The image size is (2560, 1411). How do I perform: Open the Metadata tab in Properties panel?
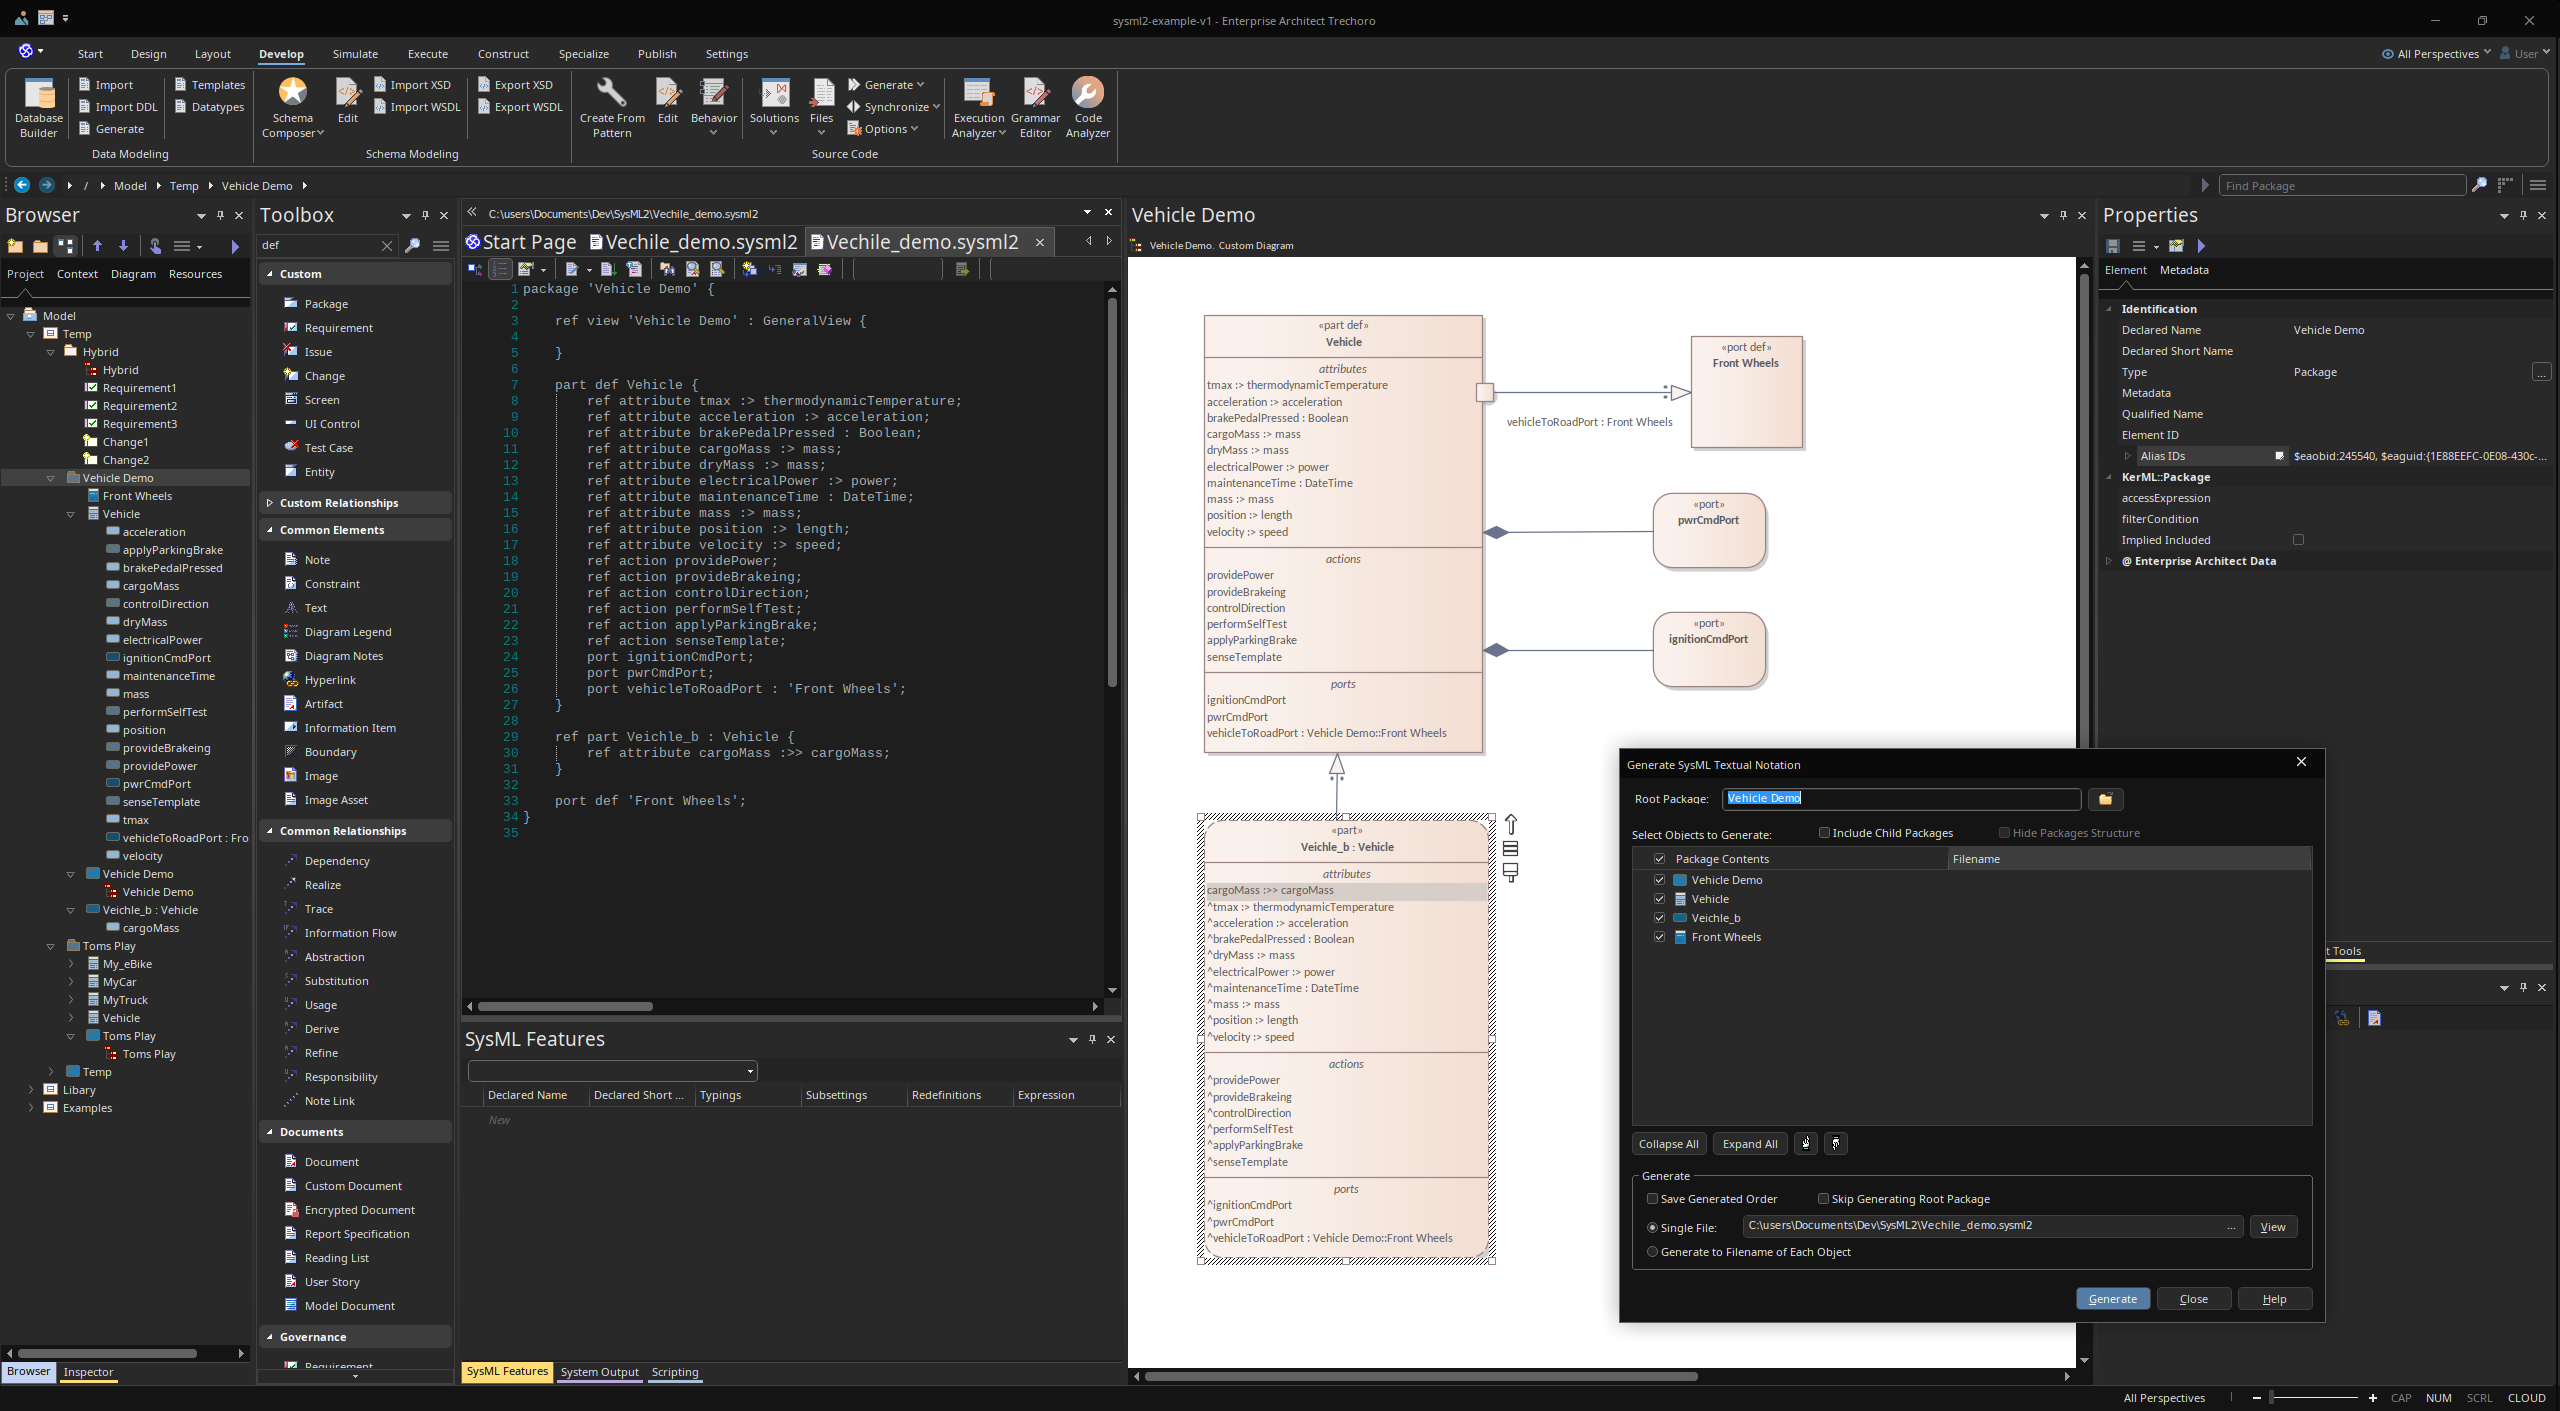point(2184,269)
